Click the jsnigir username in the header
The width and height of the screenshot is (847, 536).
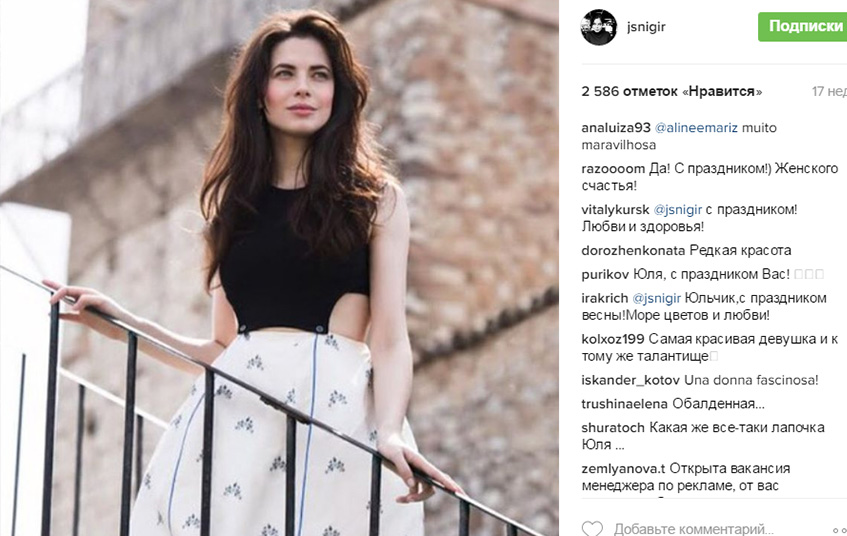(646, 26)
